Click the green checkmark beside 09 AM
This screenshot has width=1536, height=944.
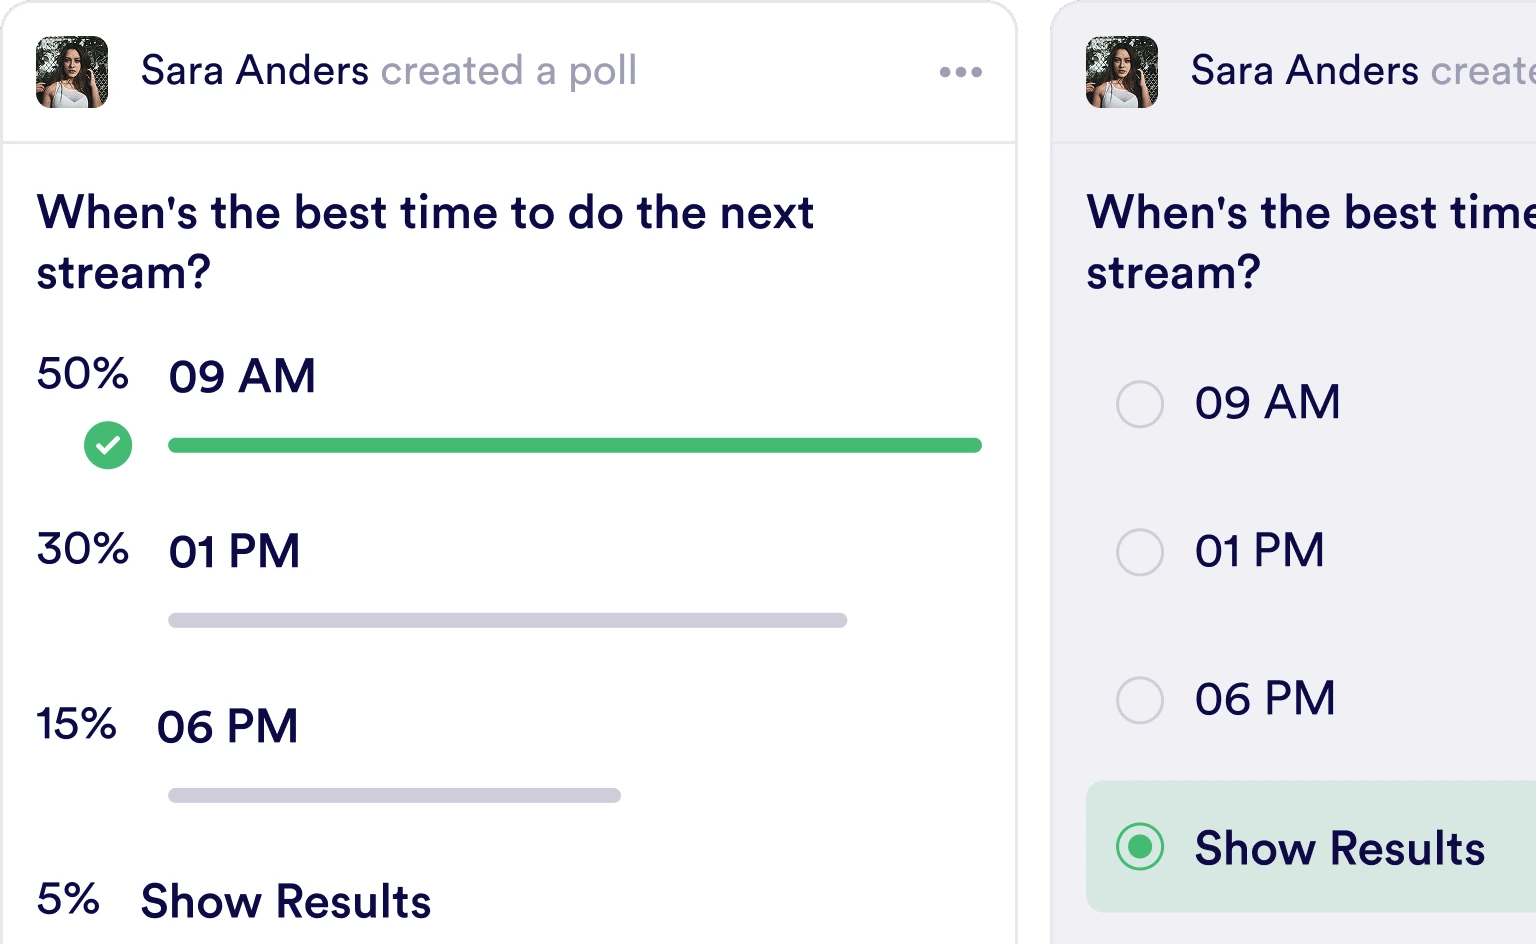tap(108, 446)
